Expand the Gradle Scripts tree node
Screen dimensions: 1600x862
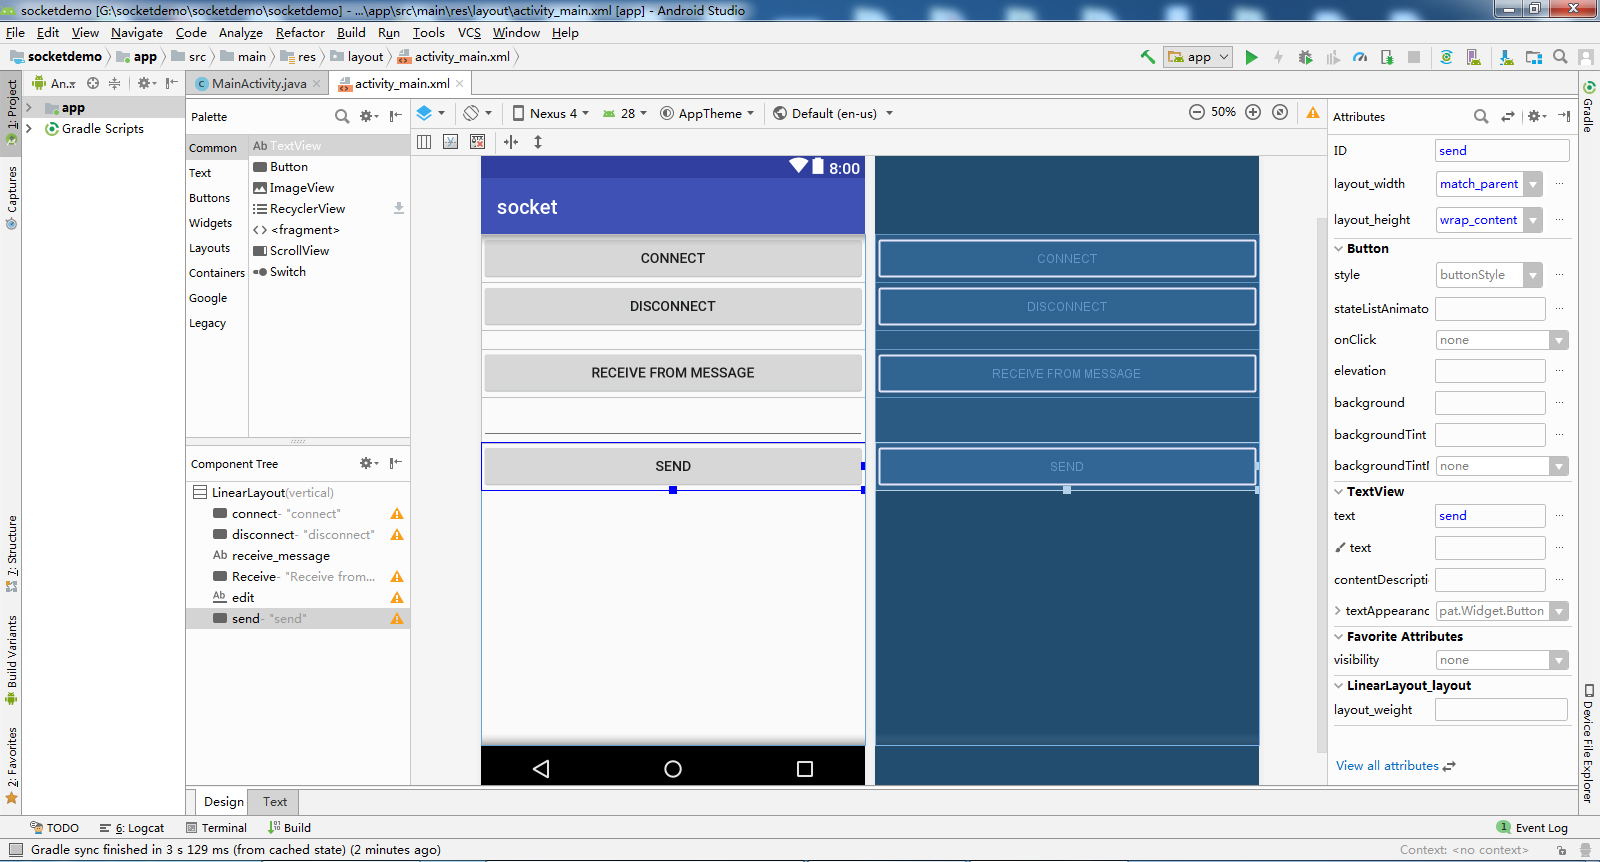[29, 129]
